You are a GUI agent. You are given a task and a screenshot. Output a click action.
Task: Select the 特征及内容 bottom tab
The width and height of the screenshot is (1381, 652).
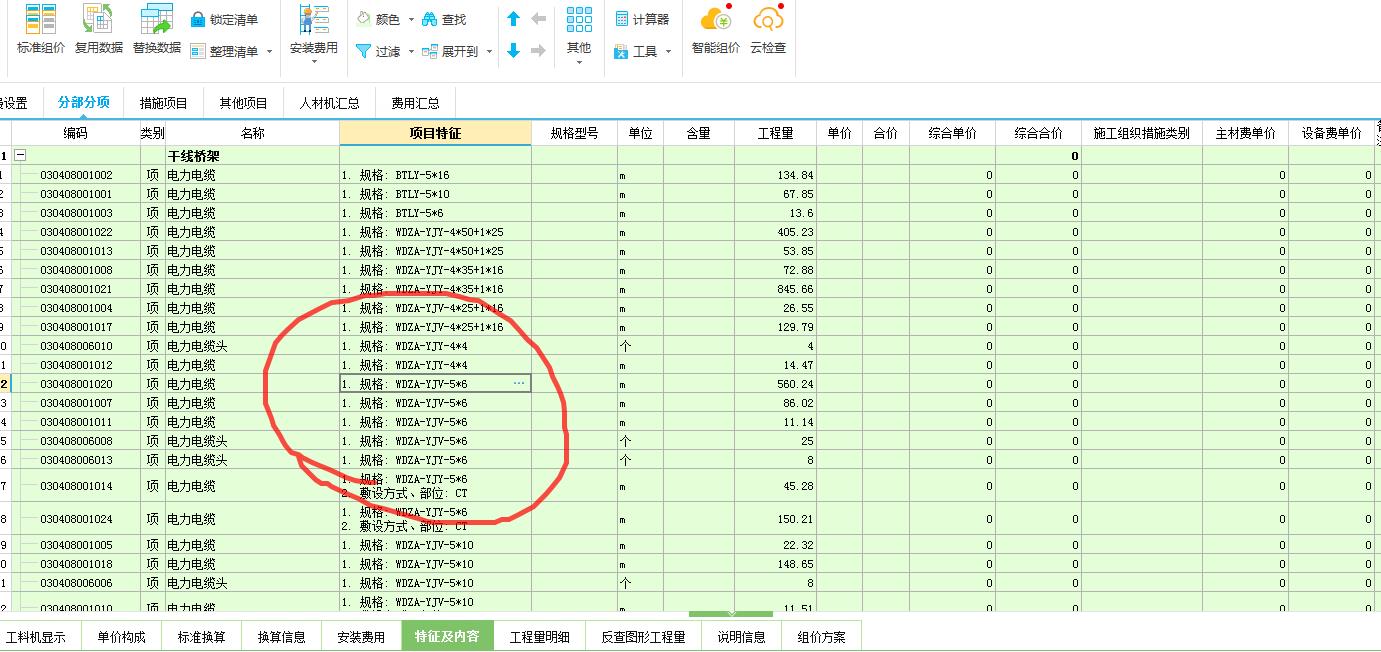447,637
